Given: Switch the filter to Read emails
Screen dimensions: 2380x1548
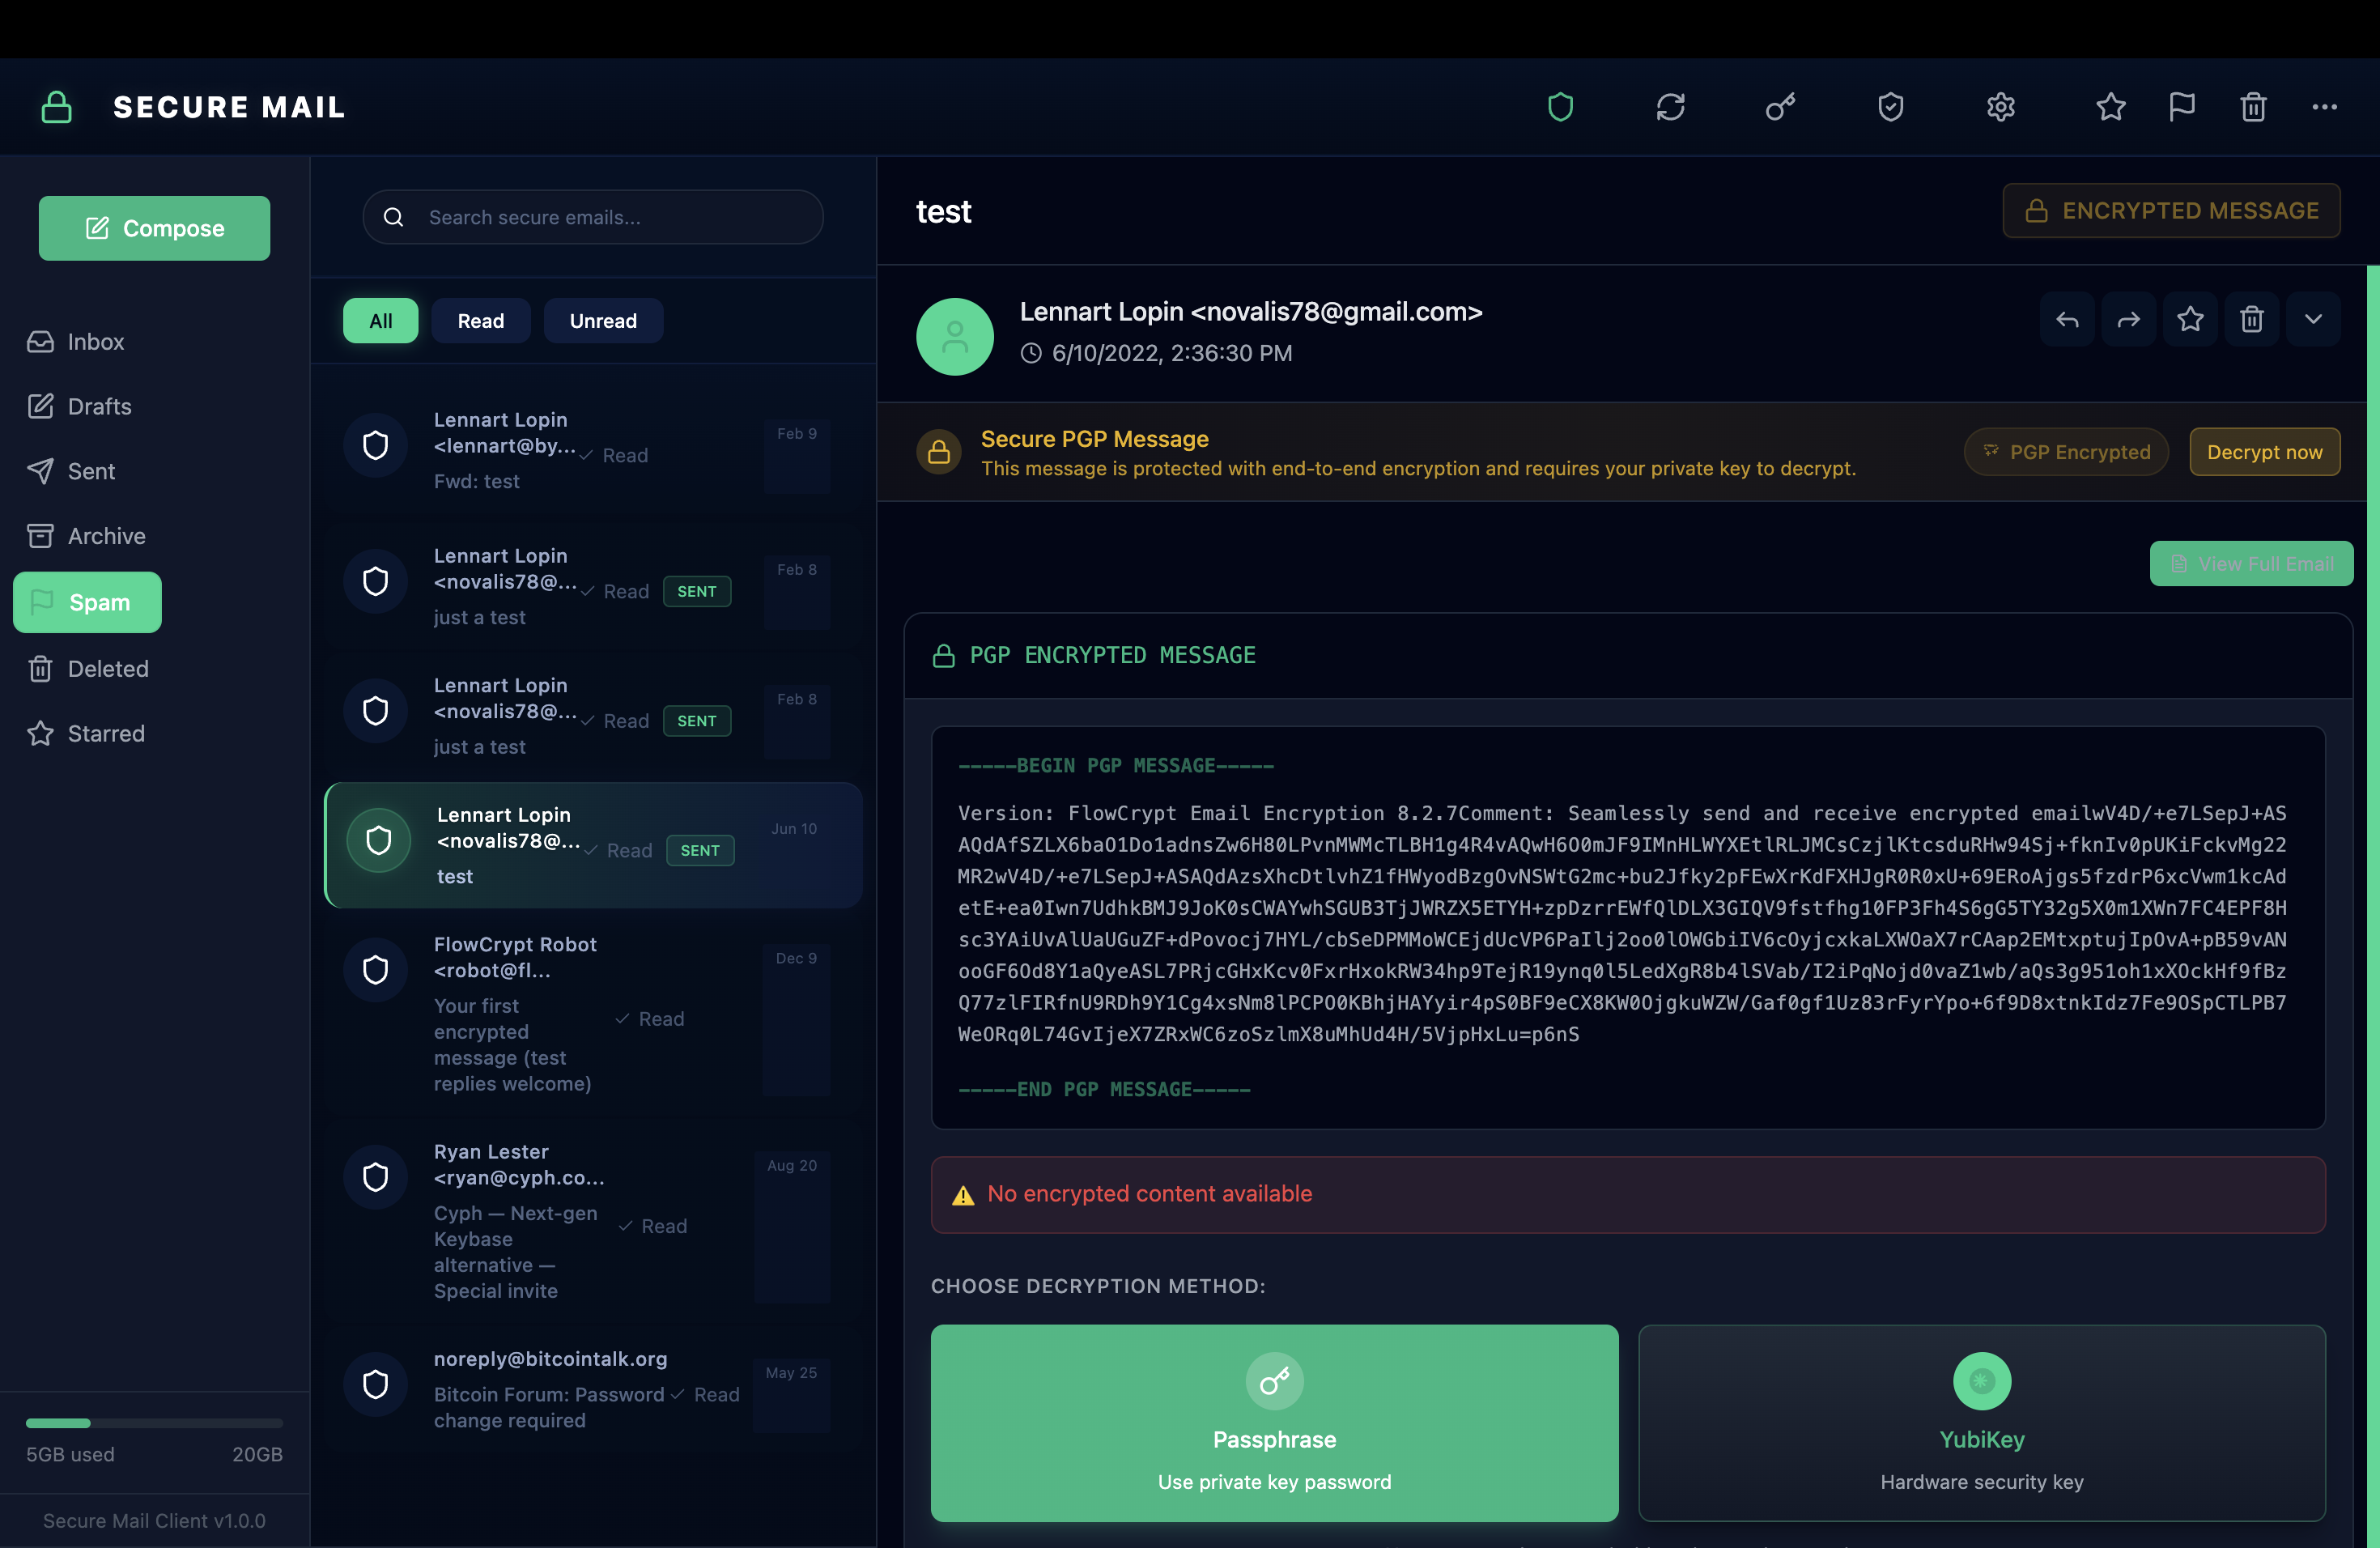Looking at the screenshot, I should point(481,320).
